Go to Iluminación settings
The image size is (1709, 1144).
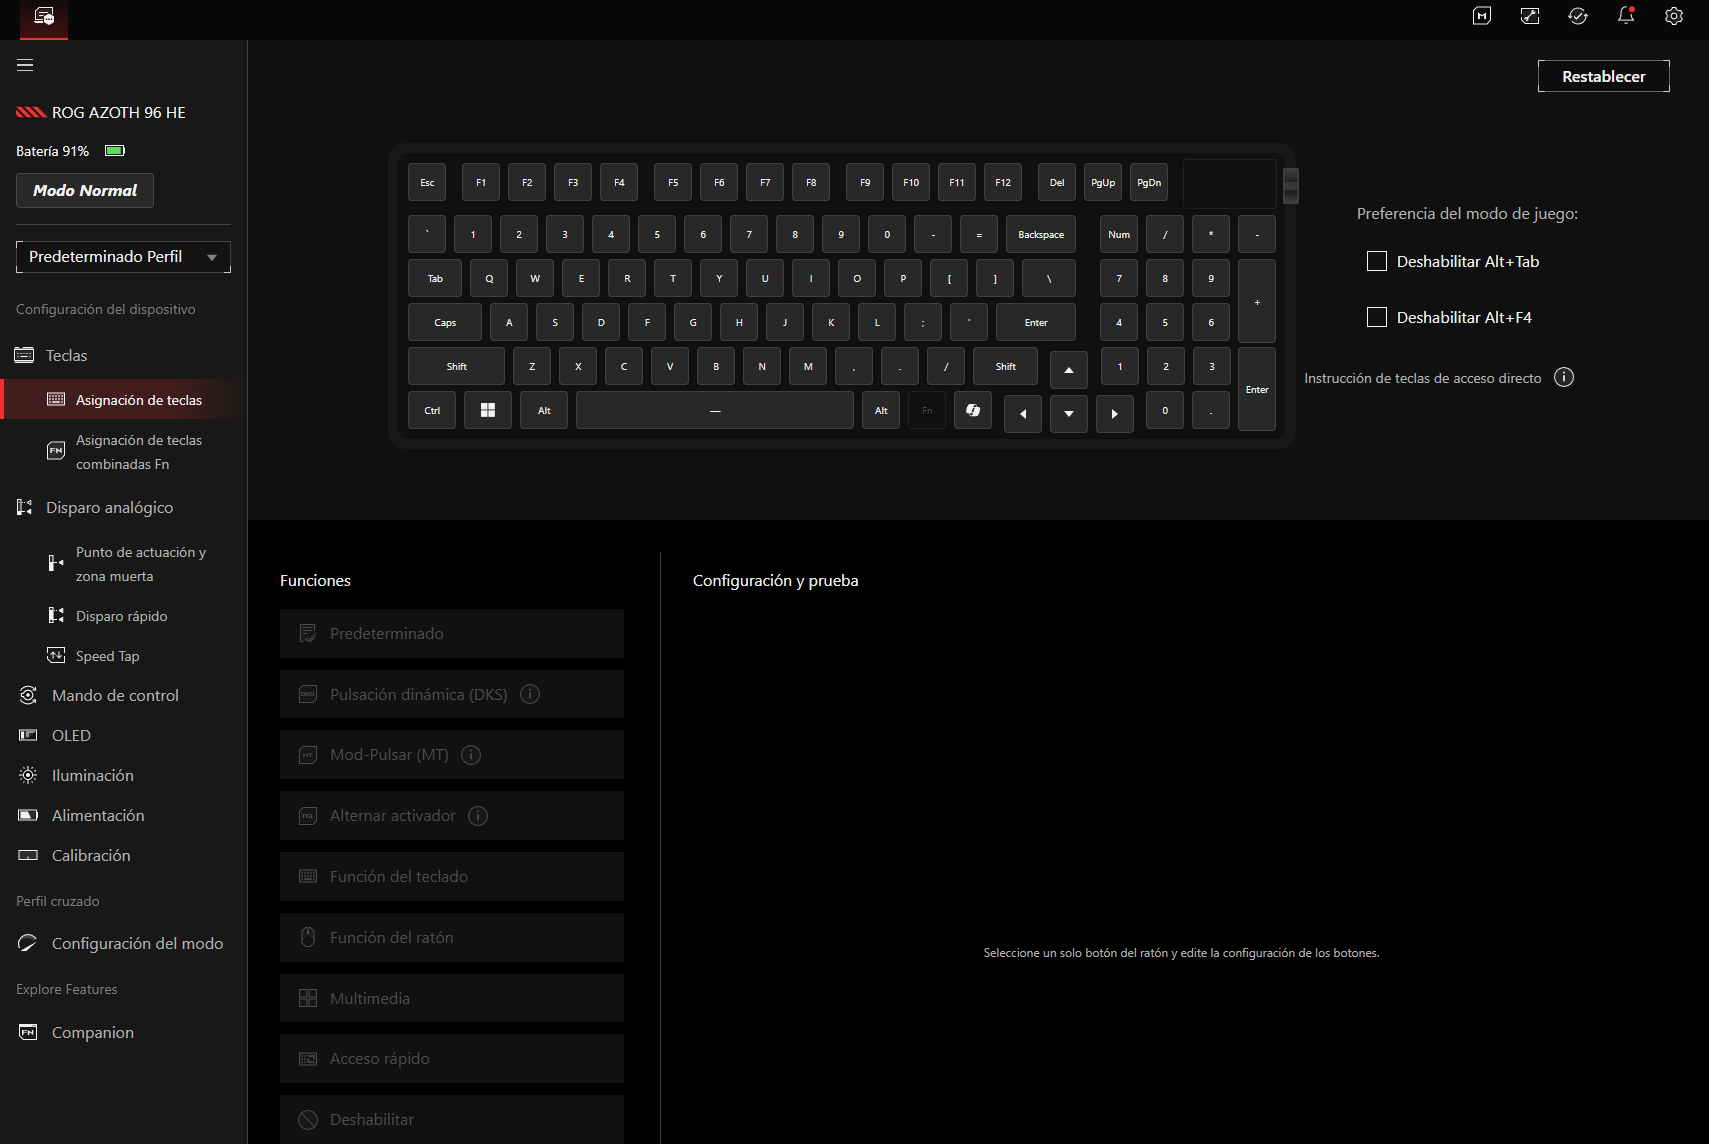92,775
